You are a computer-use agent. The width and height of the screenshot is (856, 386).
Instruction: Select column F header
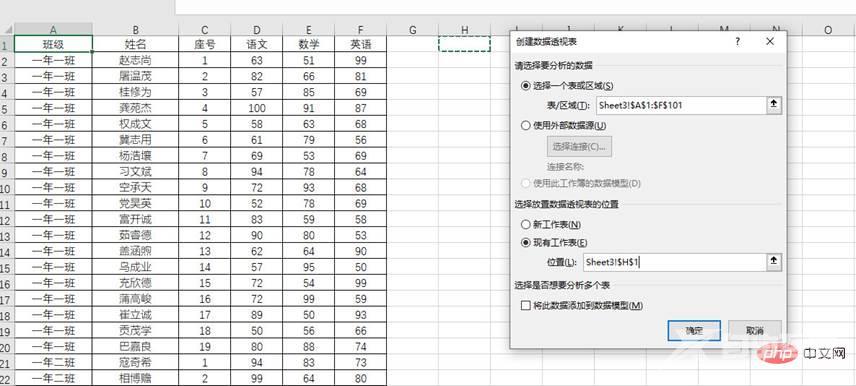[x=360, y=30]
